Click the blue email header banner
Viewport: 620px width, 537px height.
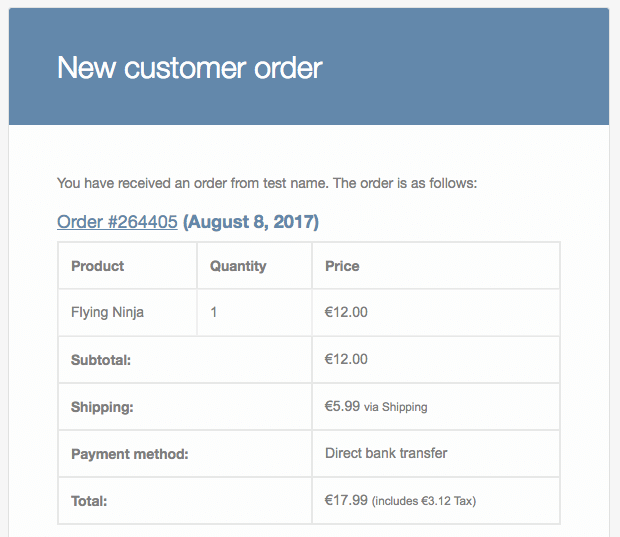[x=309, y=66]
